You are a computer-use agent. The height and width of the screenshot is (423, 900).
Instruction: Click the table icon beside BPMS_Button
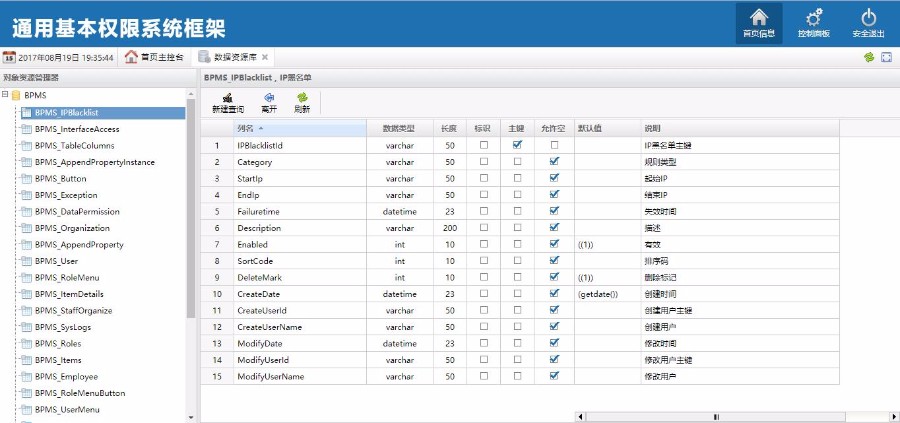pyautogui.click(x=26, y=178)
